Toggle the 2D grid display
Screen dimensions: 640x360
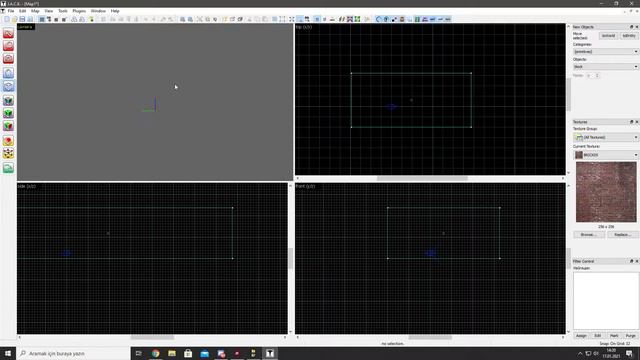[x=42, y=19]
